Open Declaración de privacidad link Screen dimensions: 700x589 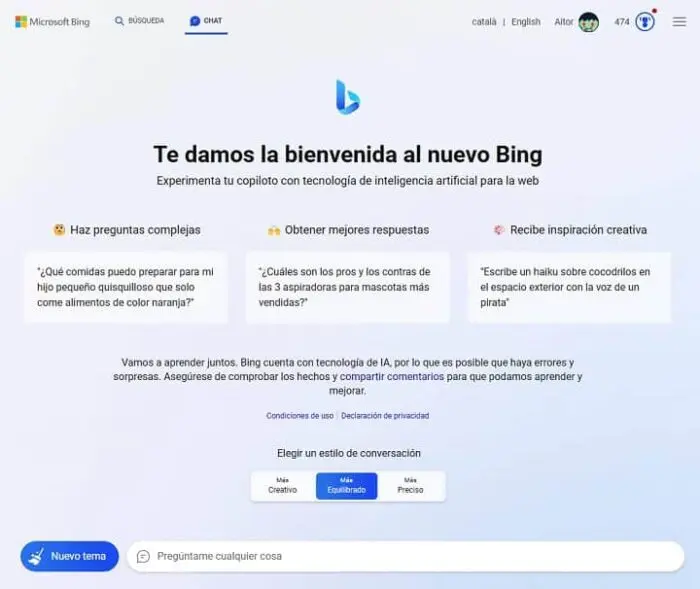pos(385,416)
